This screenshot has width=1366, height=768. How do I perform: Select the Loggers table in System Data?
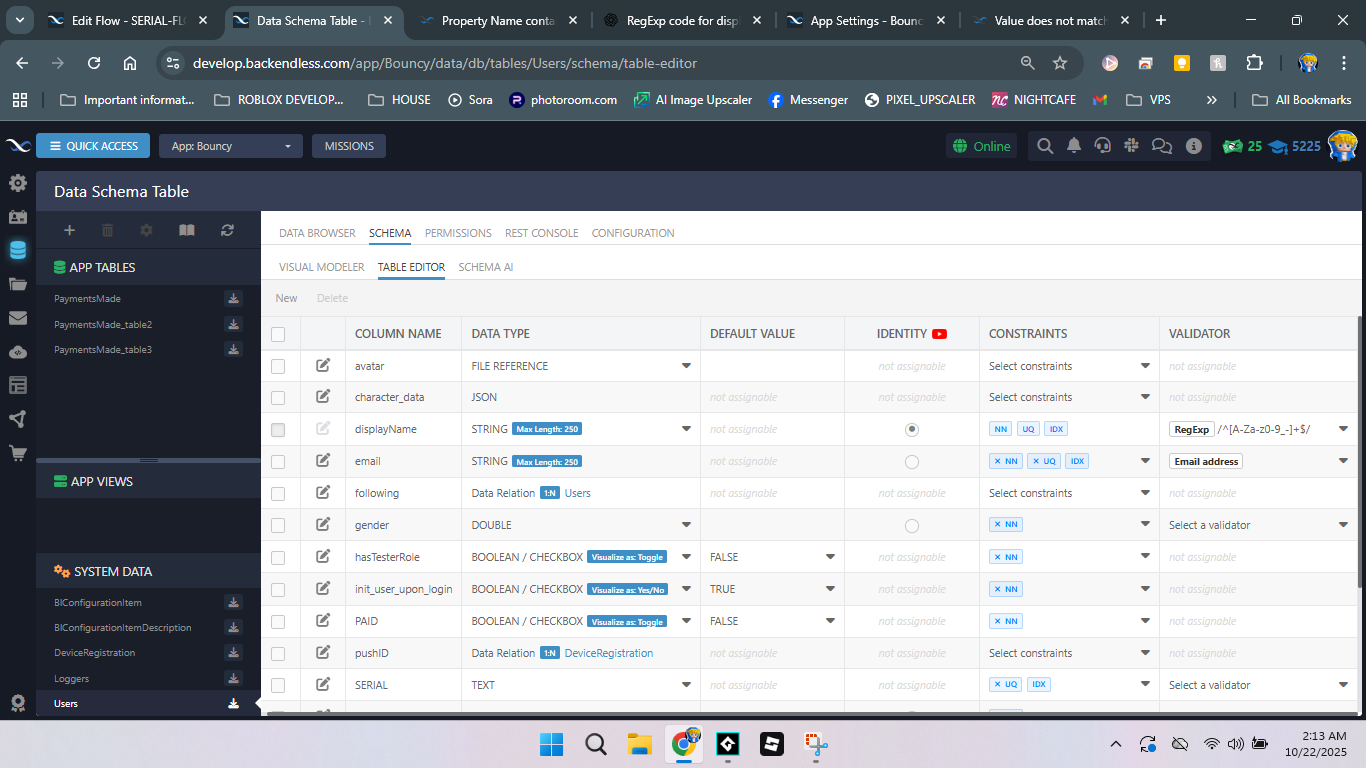tap(72, 679)
